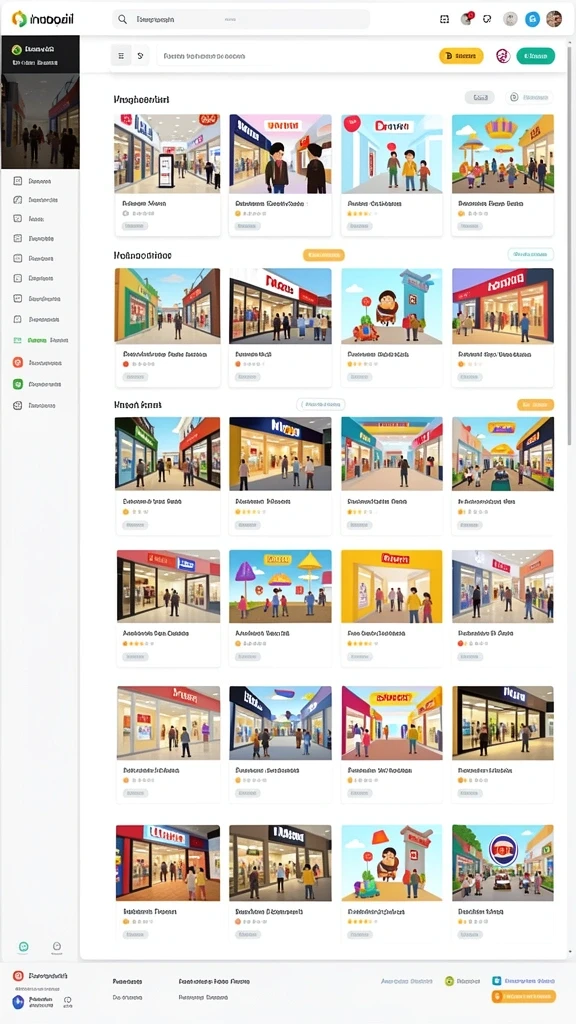The height and width of the screenshot is (1024, 576).
Task: Open the first mall thumbnail in the first row
Action: 167,153
